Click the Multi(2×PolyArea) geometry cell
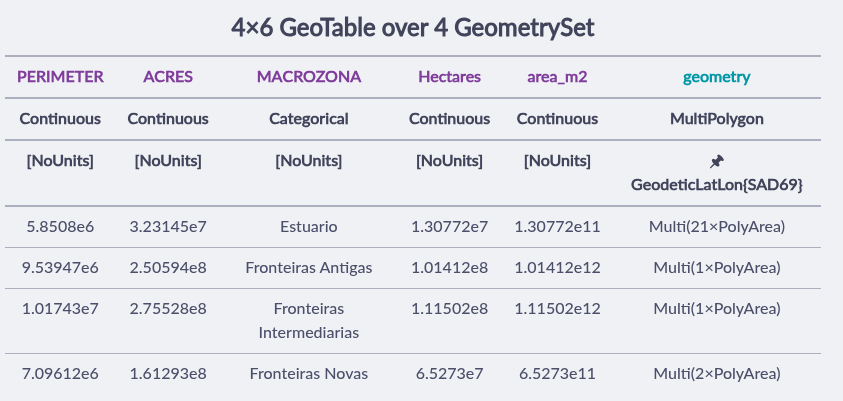Screen dimensions: 843x401 pyautogui.click(x=717, y=374)
